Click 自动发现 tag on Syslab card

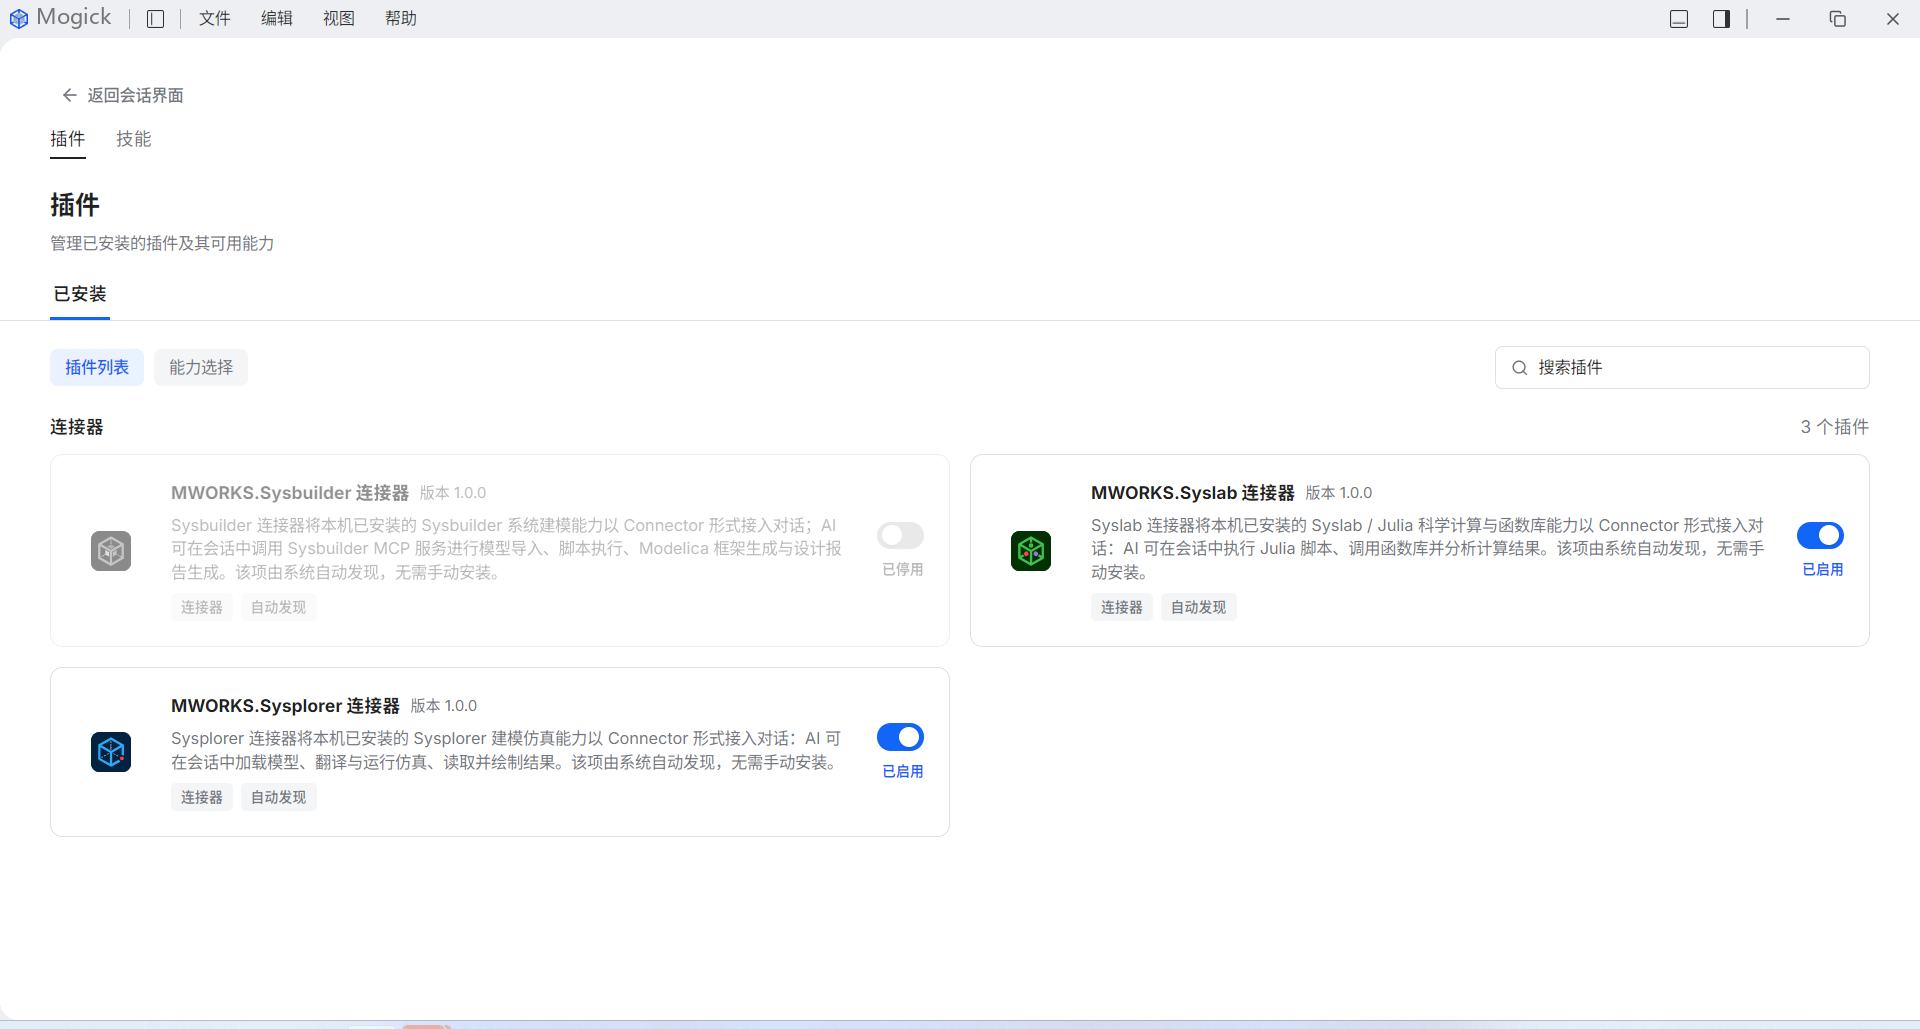tap(1199, 607)
